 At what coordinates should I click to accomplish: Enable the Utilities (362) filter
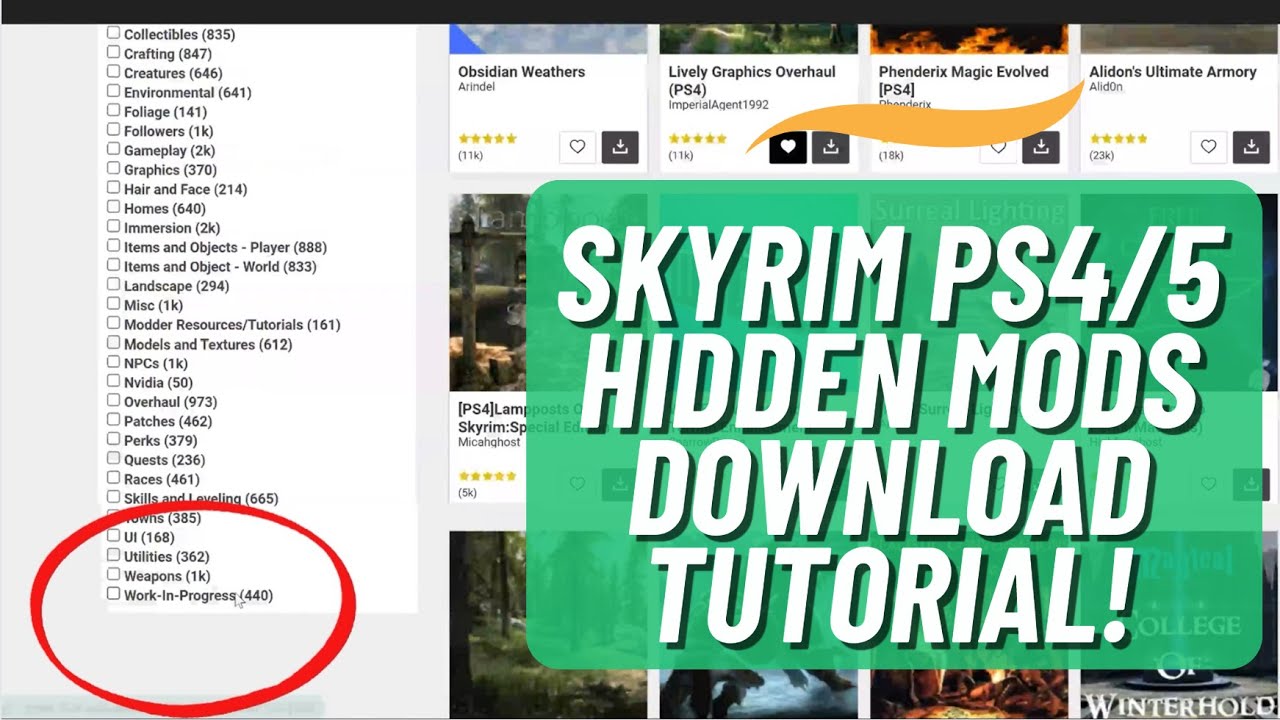114,555
